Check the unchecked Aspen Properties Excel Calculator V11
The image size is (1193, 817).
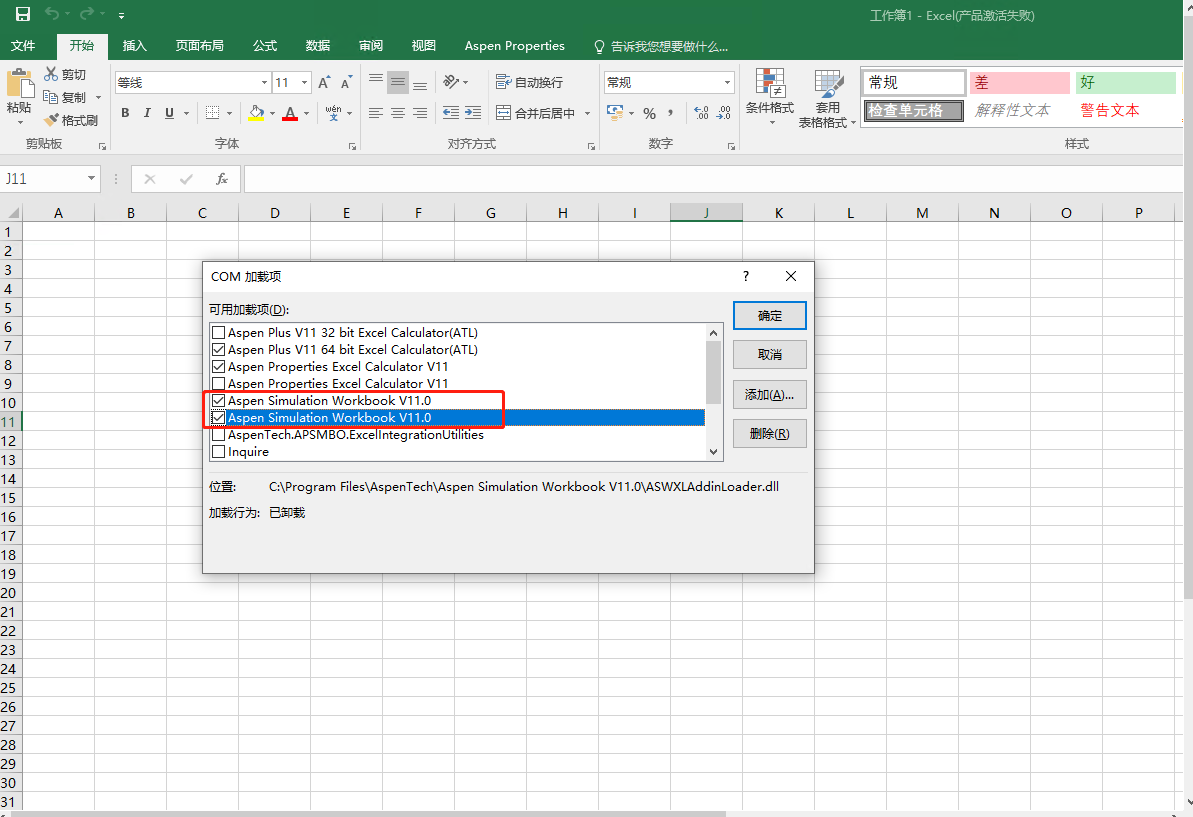(218, 383)
